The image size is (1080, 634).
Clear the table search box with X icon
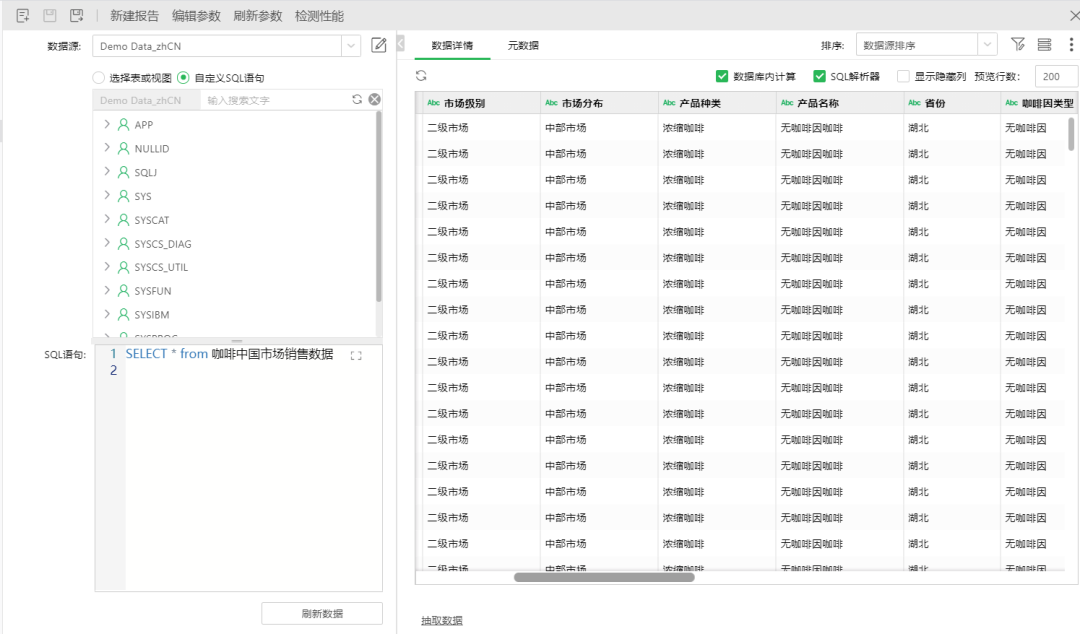click(374, 100)
